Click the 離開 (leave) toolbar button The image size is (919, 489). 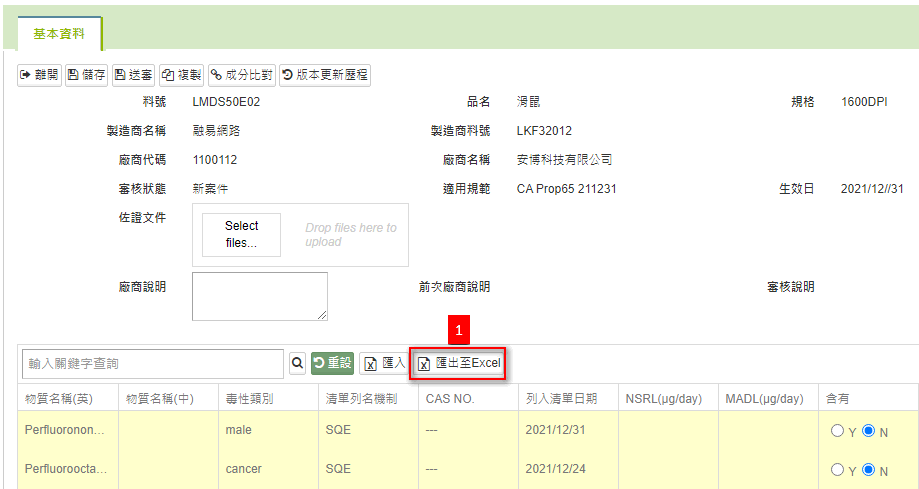coord(40,75)
